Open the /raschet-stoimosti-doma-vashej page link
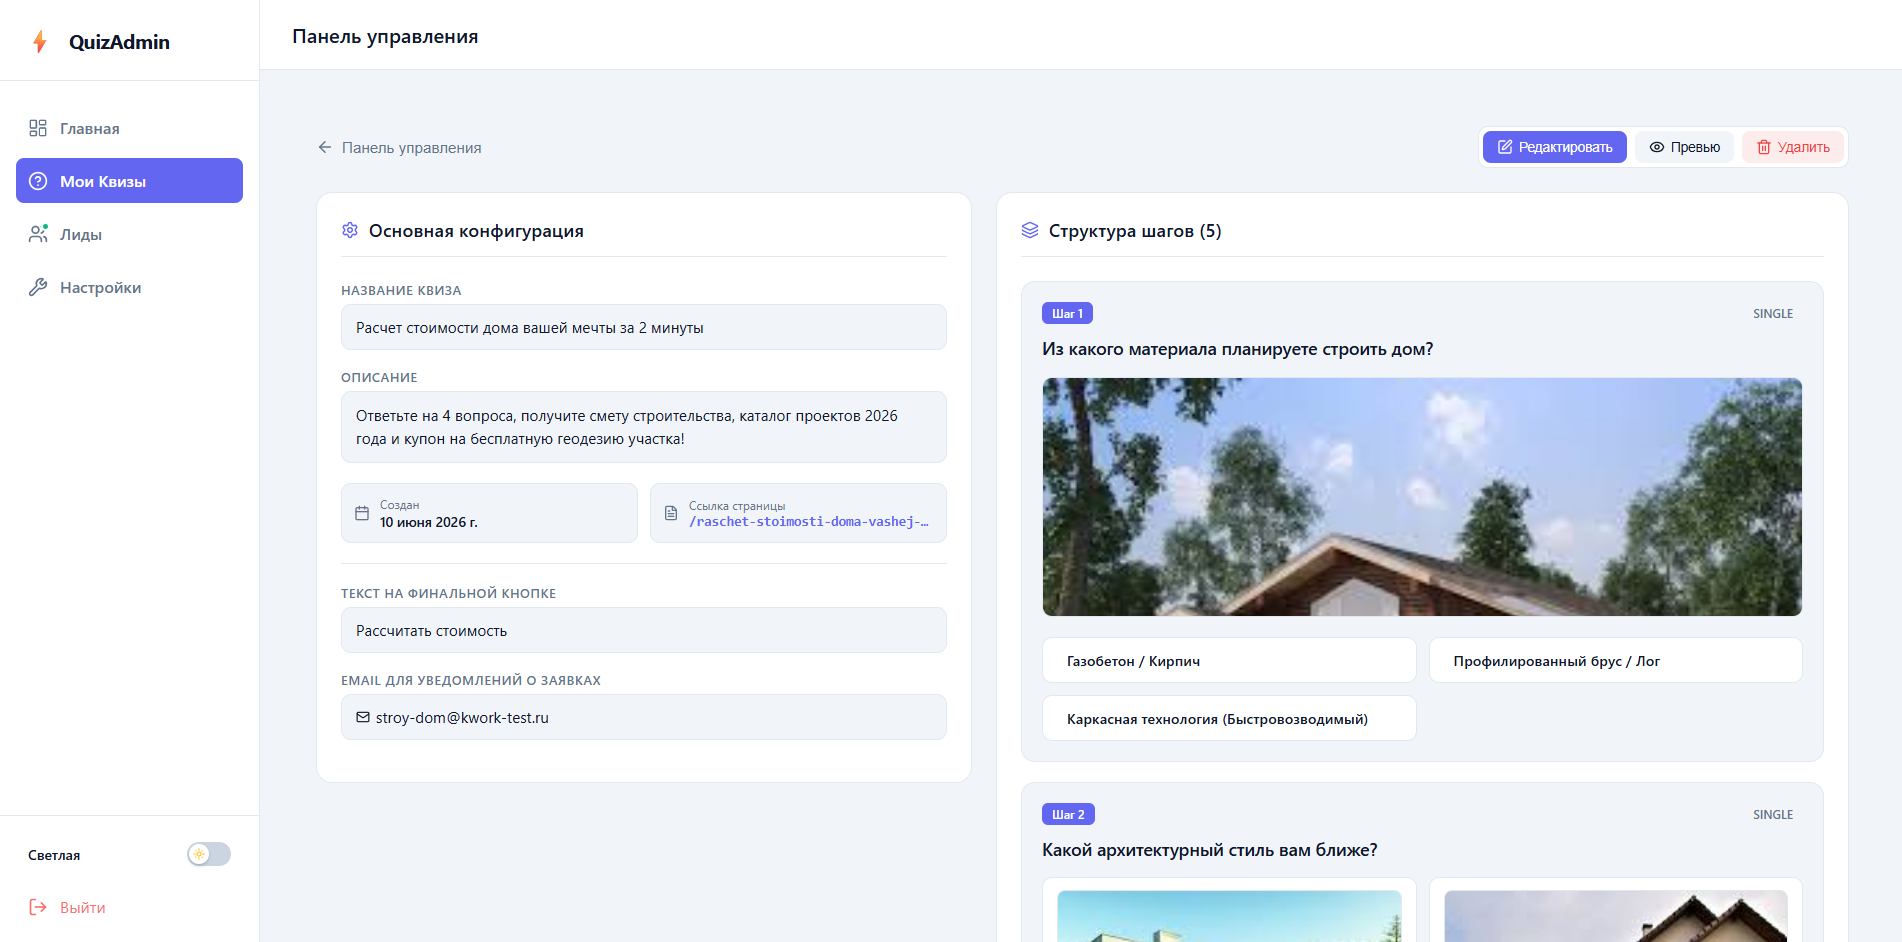The height and width of the screenshot is (942, 1902). click(808, 521)
